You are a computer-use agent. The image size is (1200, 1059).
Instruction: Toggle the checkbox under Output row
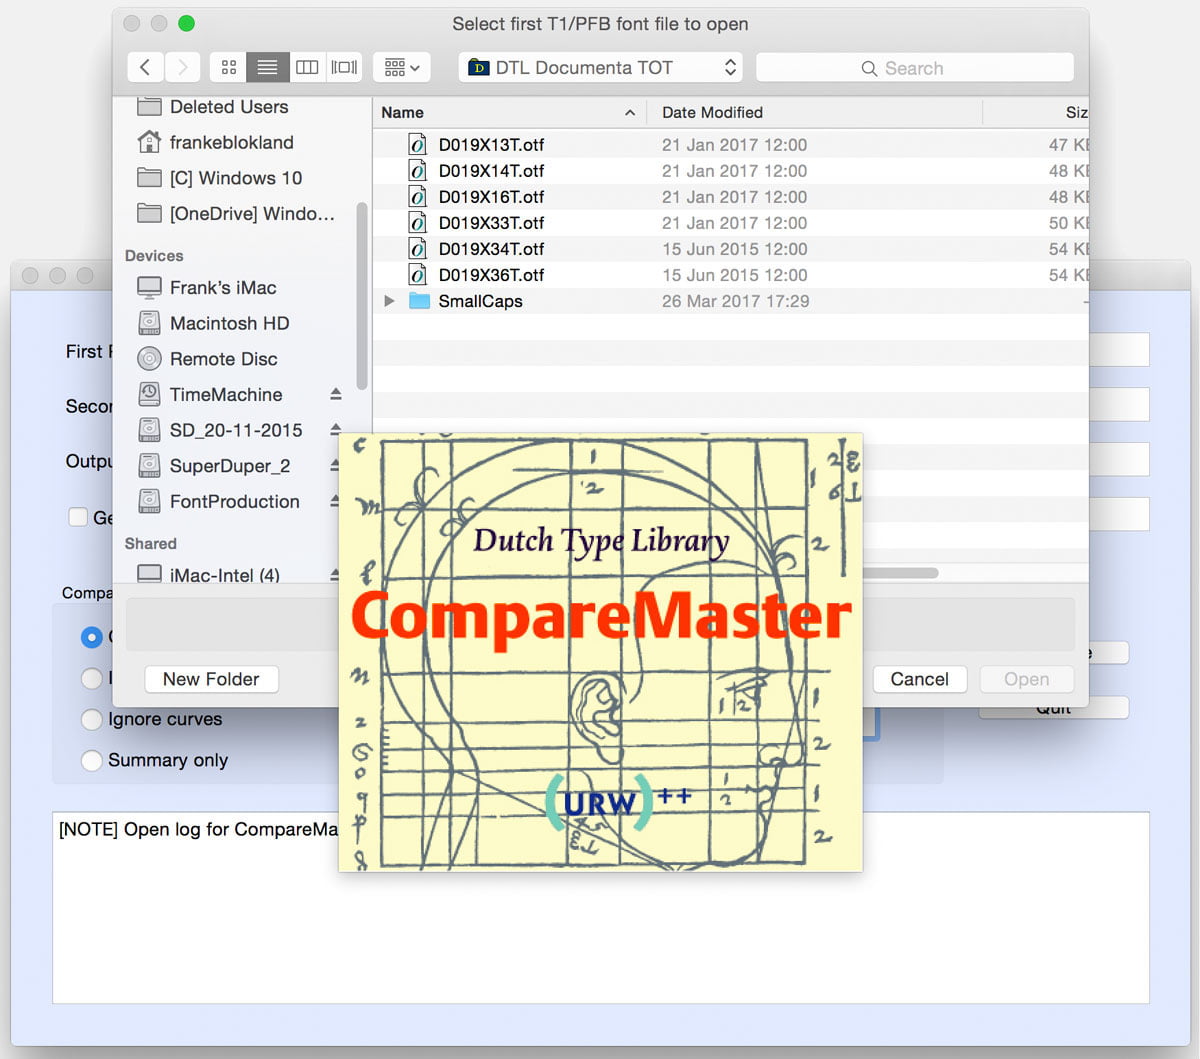tap(77, 517)
